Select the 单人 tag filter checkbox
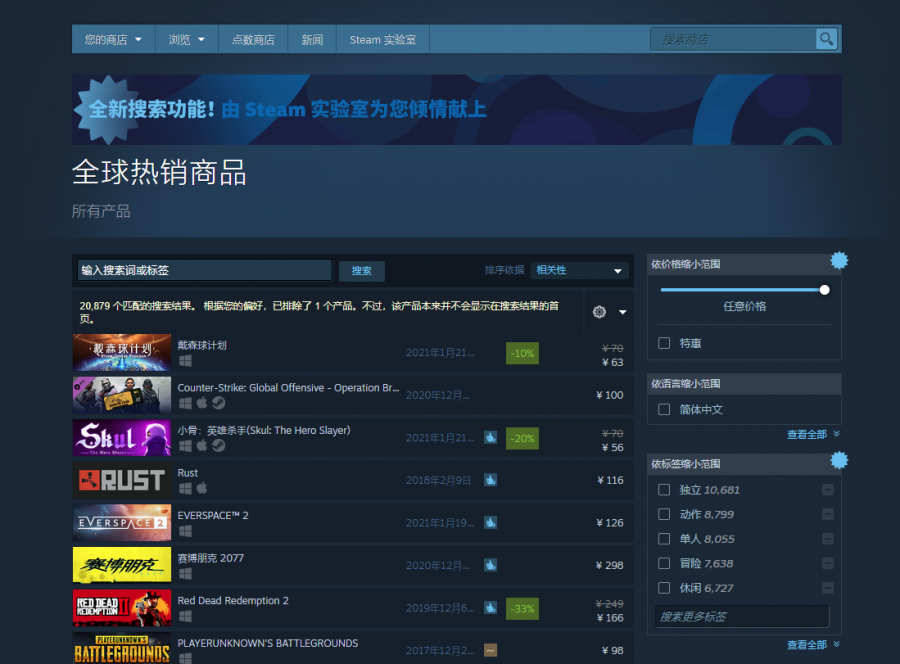 (x=664, y=539)
